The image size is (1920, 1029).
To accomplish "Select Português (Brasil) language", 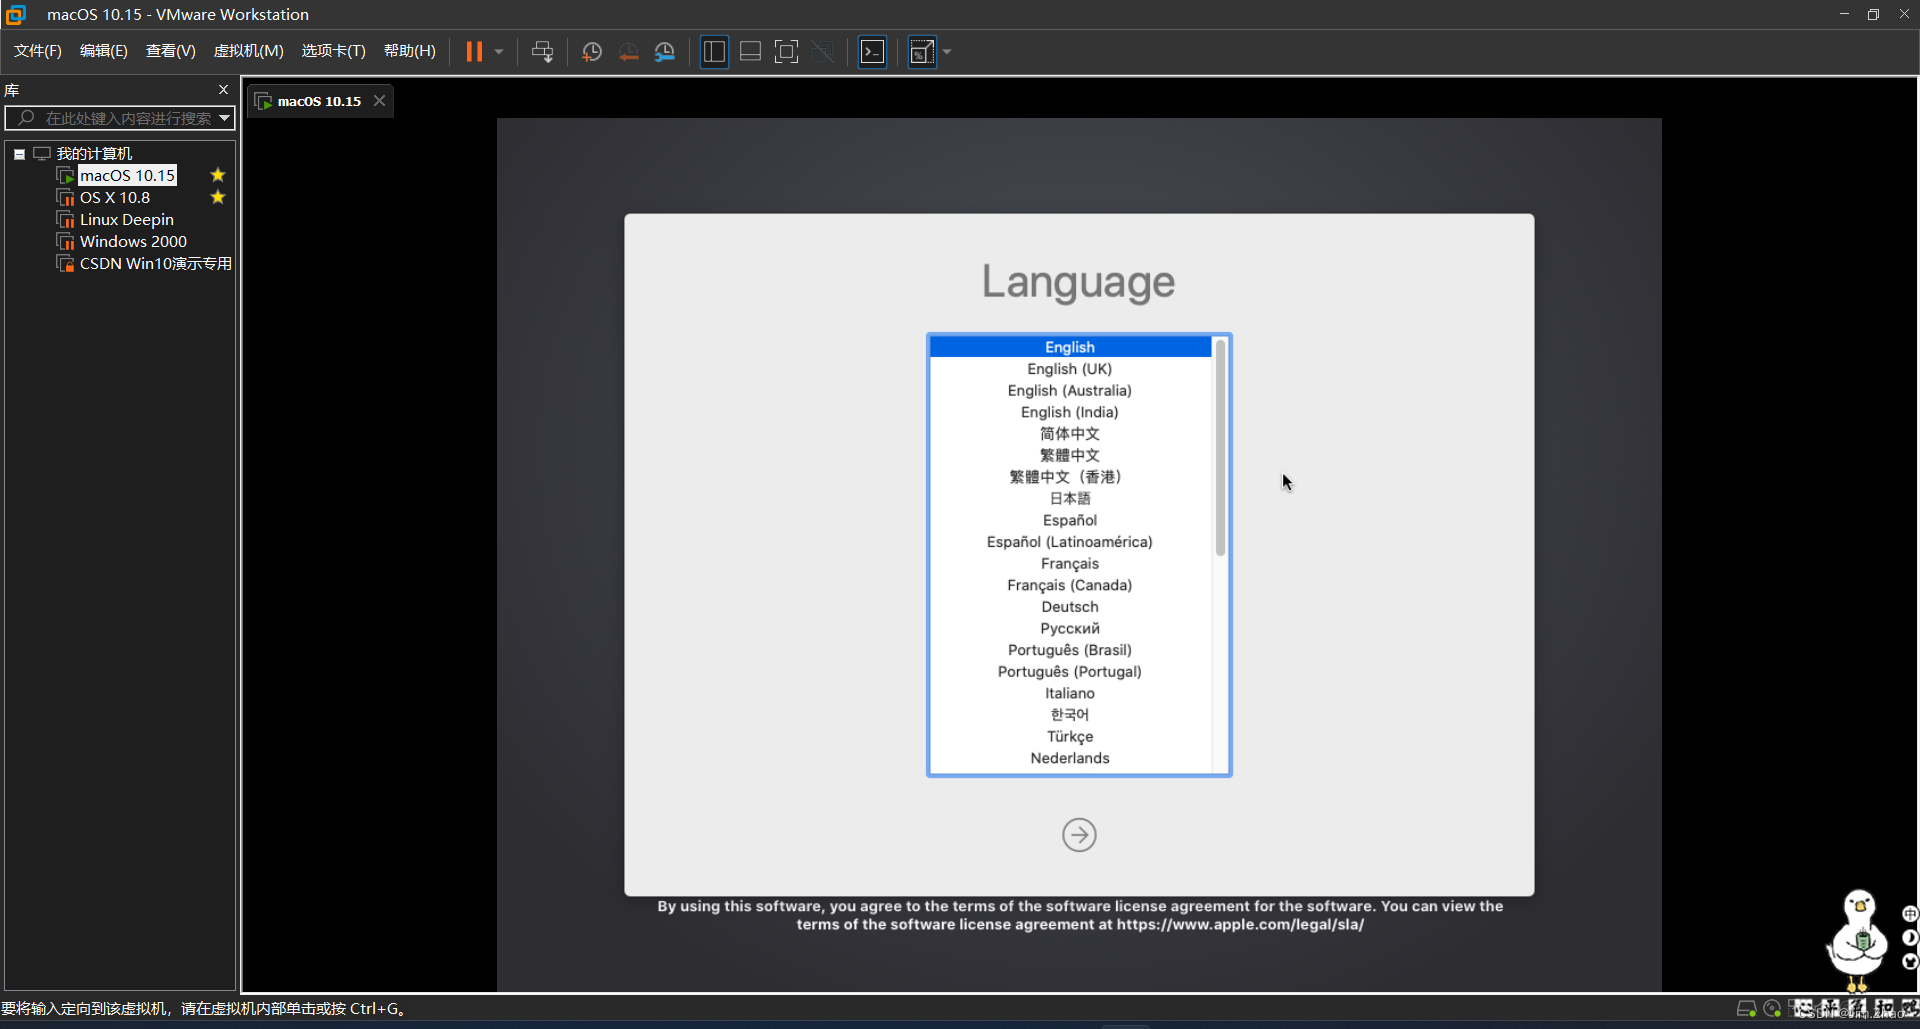I will [1070, 650].
